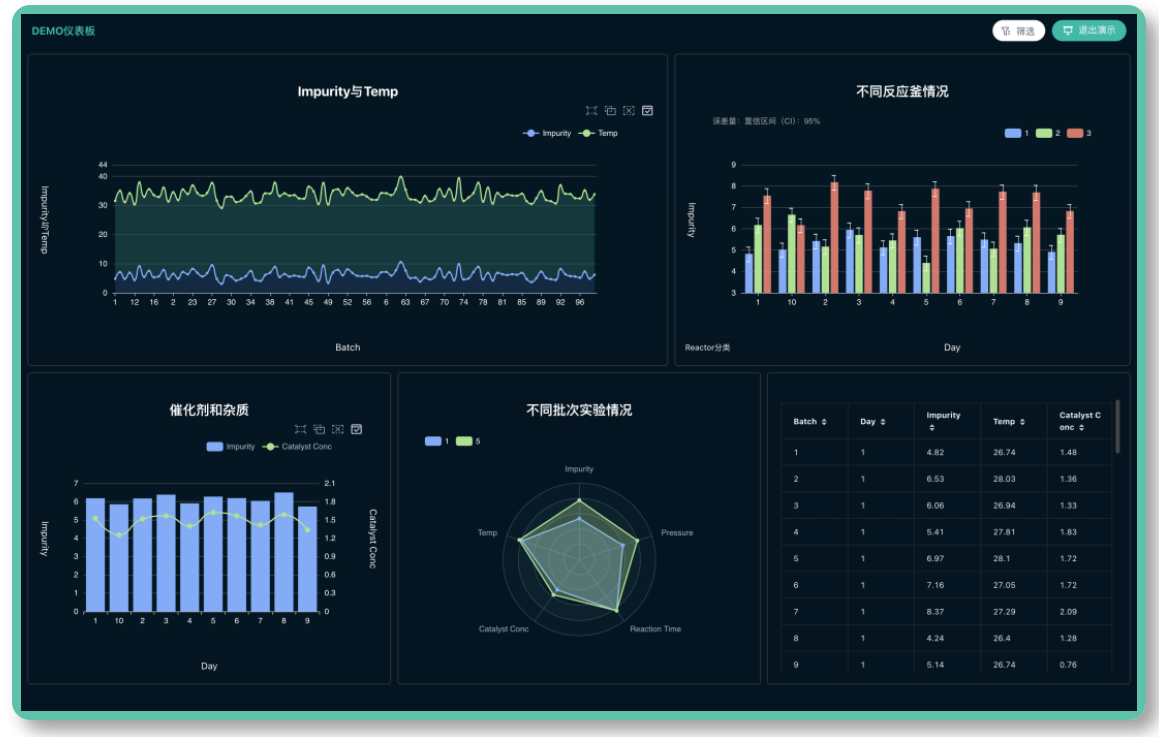Clear selection icon in Impurity与Temp chart
1159x737 pixels.
click(x=629, y=110)
